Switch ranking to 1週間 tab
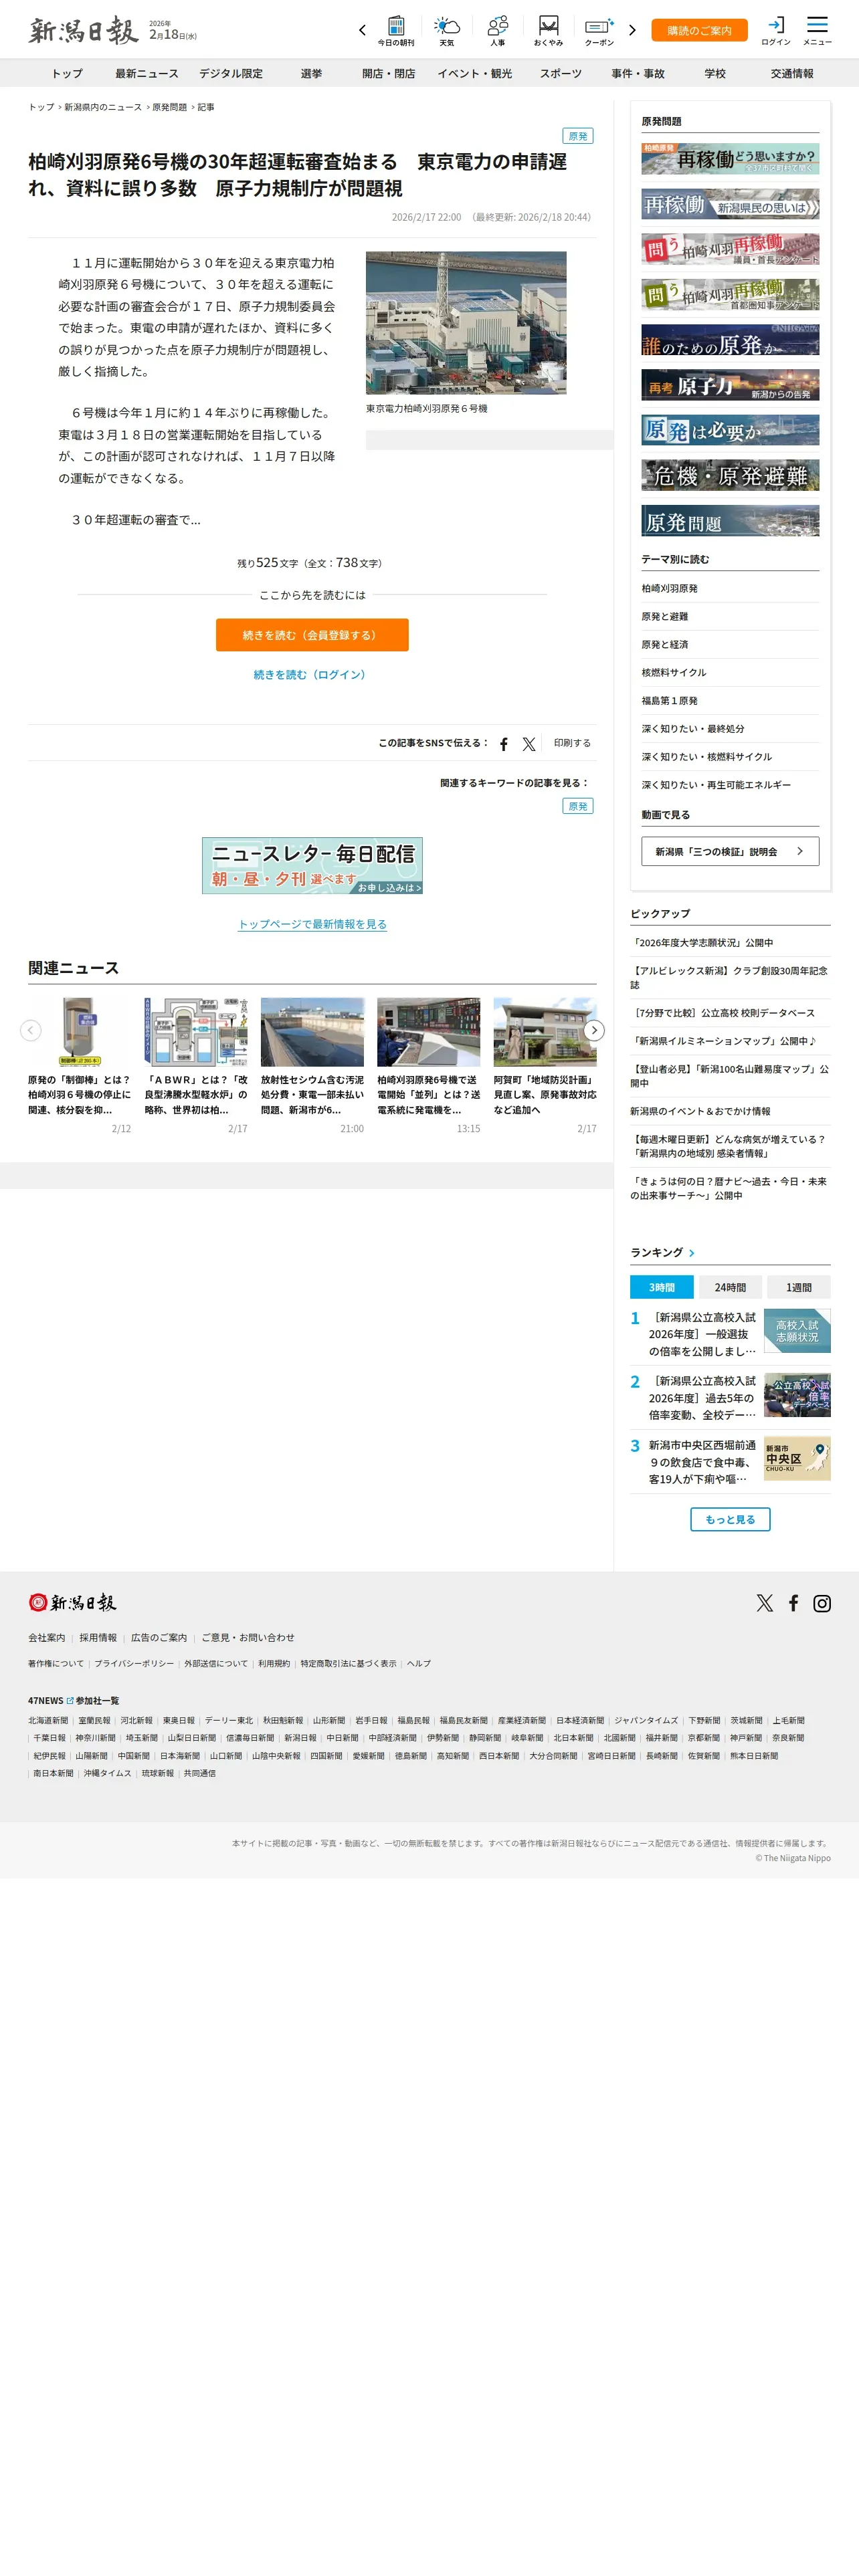Image resolution: width=859 pixels, height=2576 pixels. click(799, 1287)
